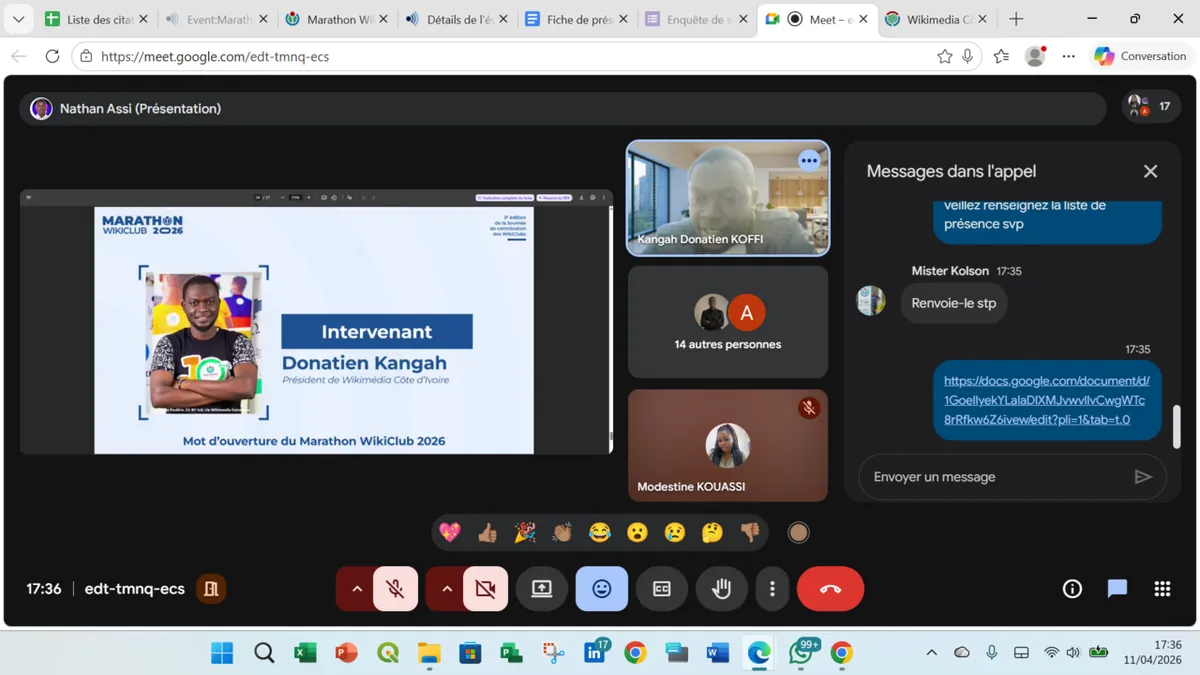Unmute the microphone in the call controls

click(x=396, y=589)
